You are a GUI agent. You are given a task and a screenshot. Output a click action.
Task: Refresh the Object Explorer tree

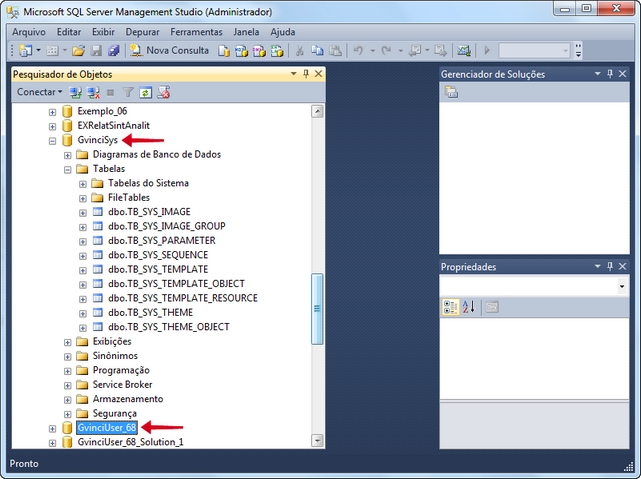[x=145, y=92]
